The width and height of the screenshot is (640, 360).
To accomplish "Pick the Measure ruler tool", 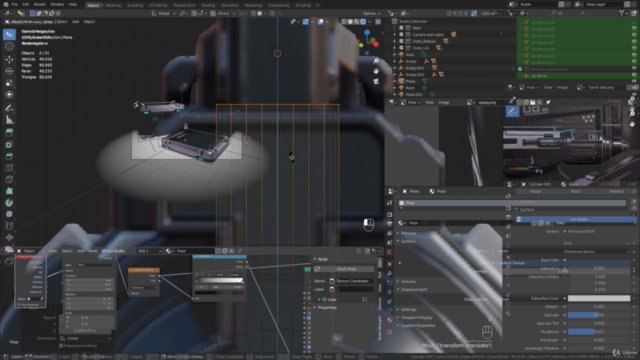I will click(9, 120).
